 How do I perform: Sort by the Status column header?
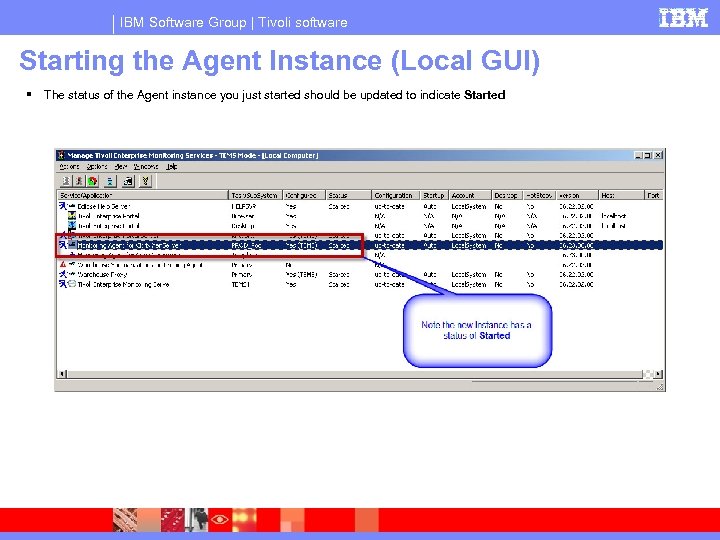(348, 195)
